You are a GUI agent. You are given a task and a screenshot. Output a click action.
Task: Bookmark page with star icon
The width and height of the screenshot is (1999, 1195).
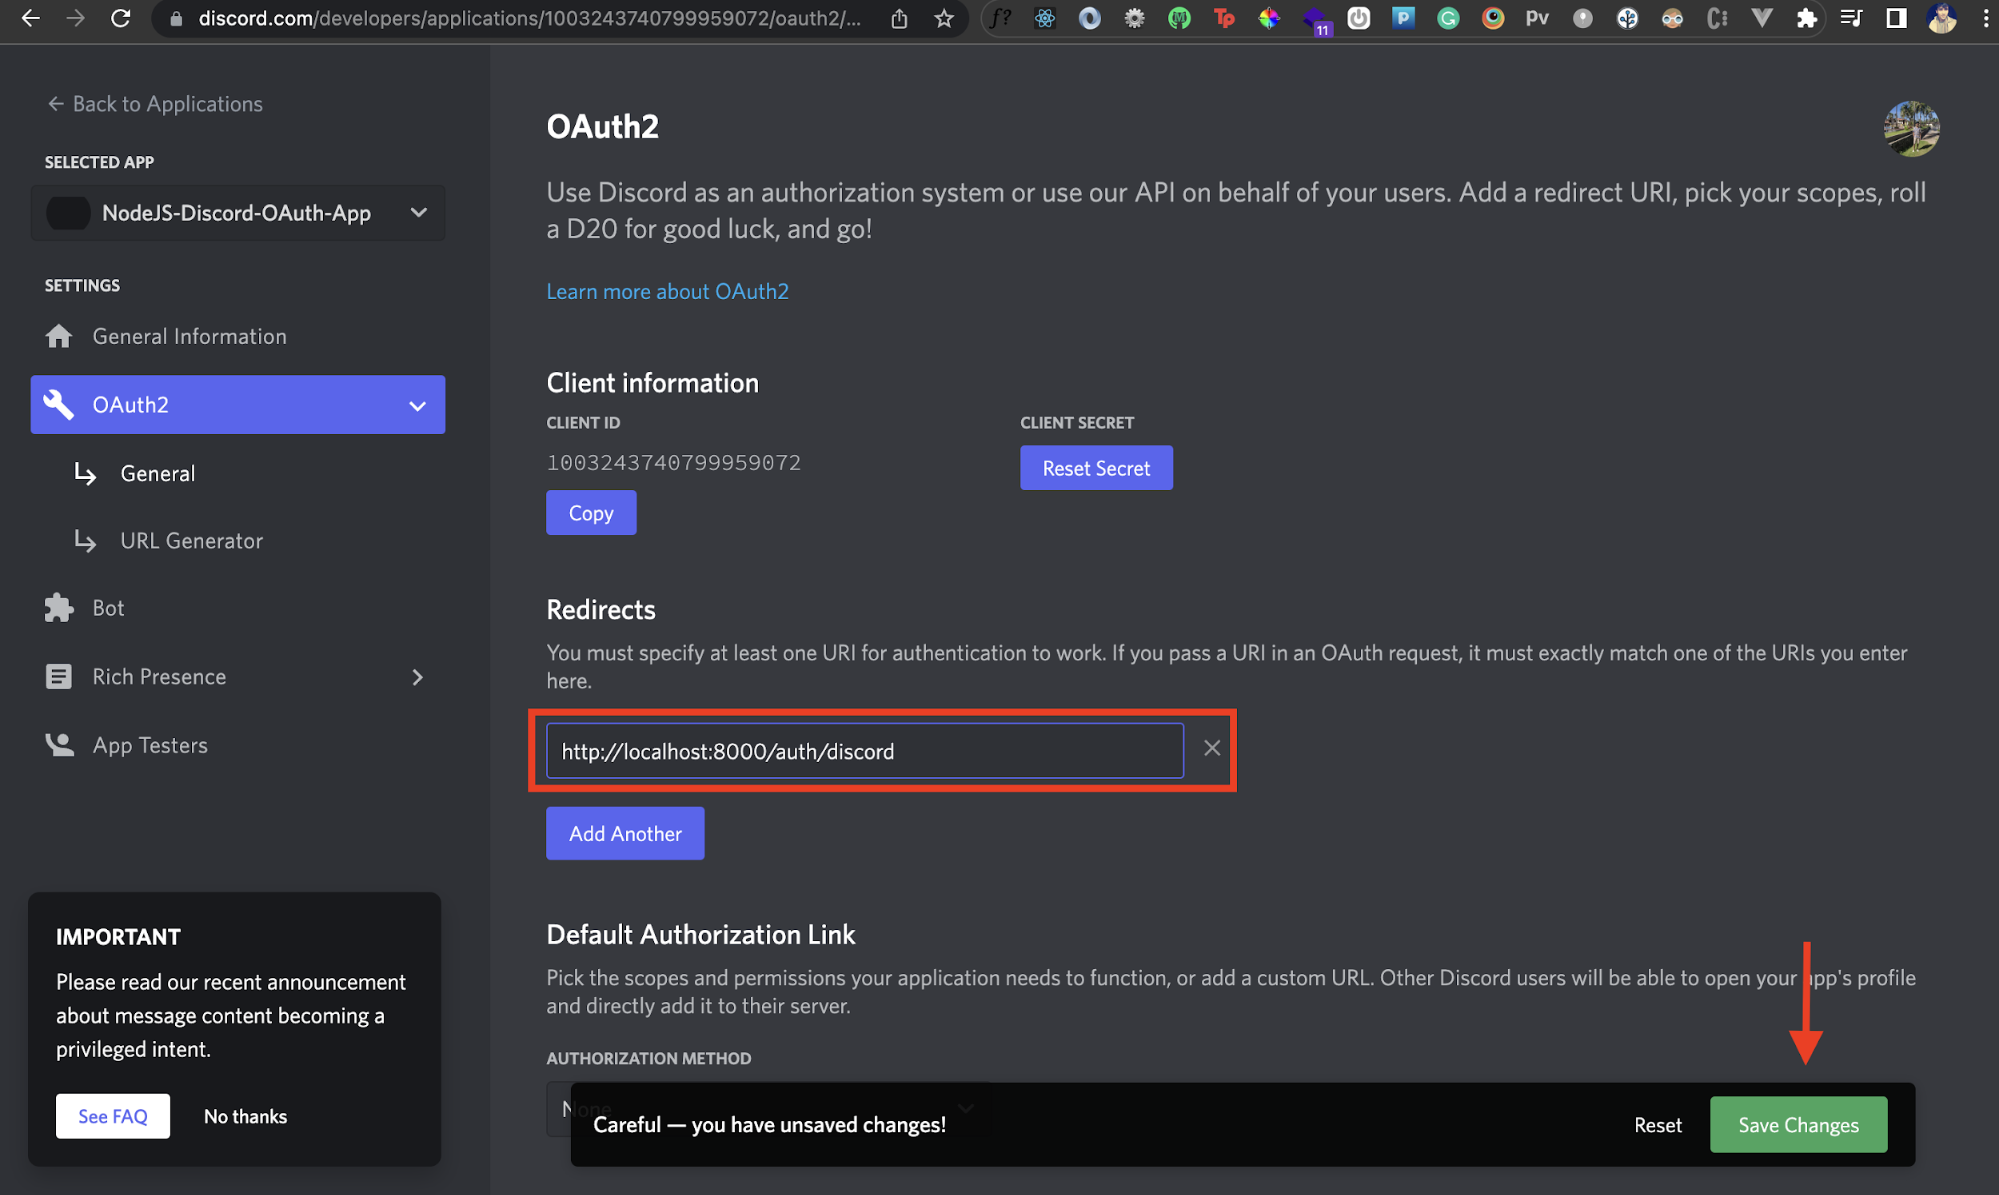[x=943, y=18]
